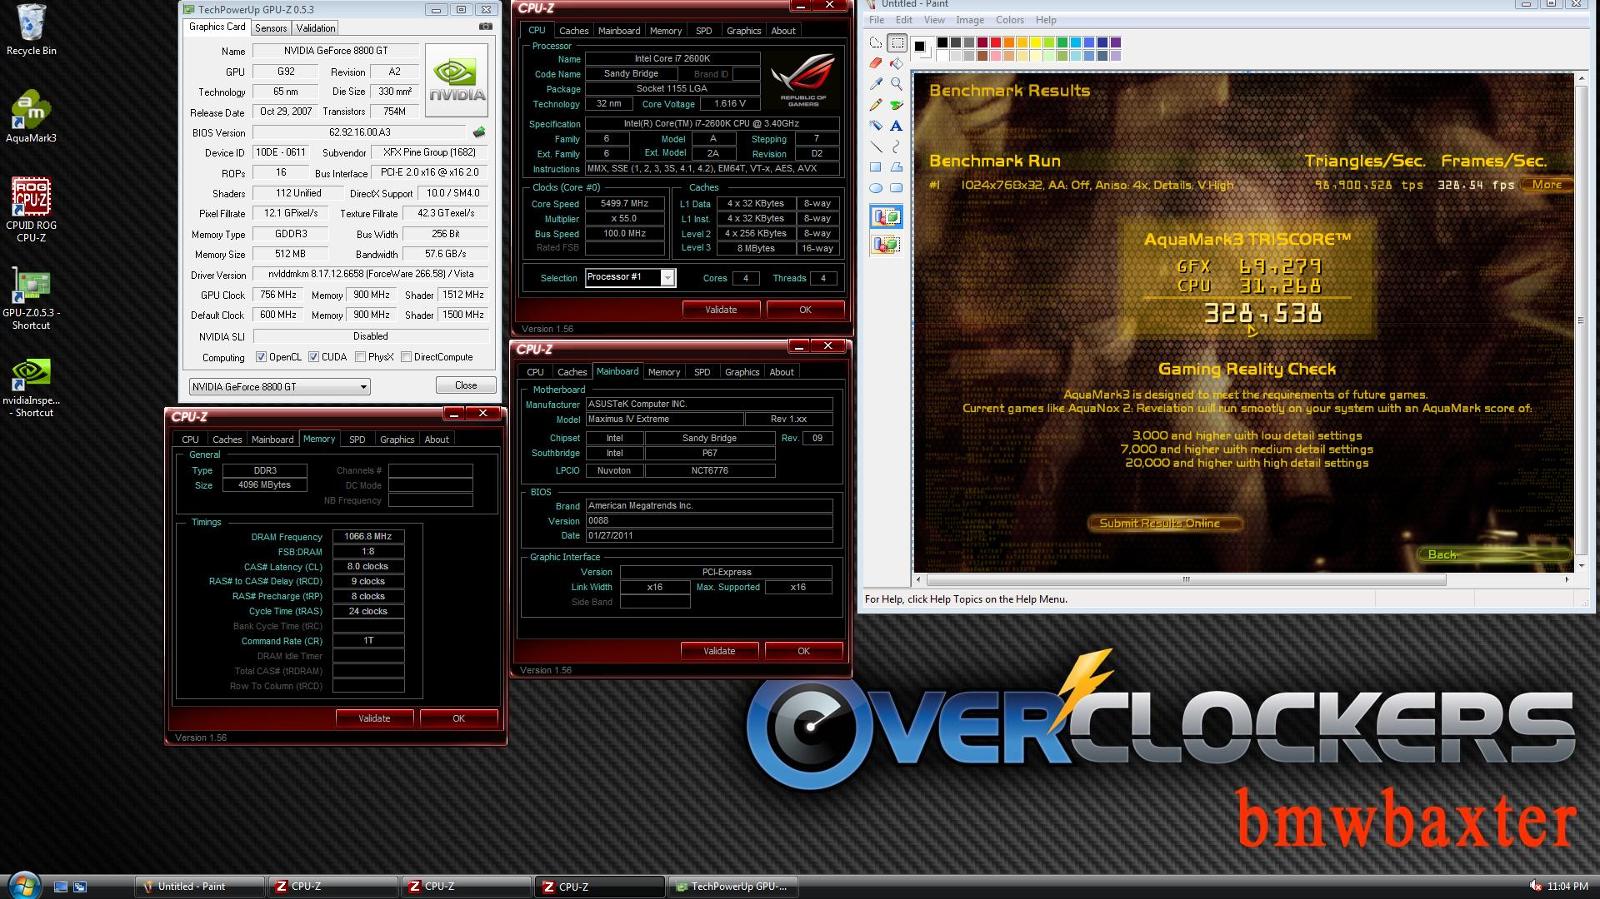The height and width of the screenshot is (899, 1600).
Task: Click OK in the CPU-Z Memory window
Action: tap(459, 718)
